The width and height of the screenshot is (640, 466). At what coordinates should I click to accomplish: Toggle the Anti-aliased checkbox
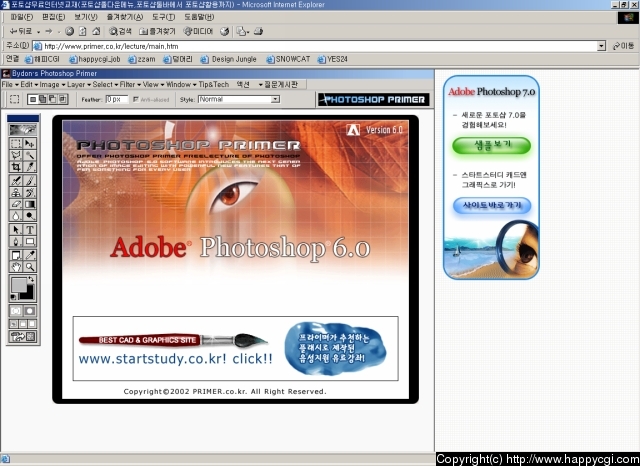click(136, 99)
